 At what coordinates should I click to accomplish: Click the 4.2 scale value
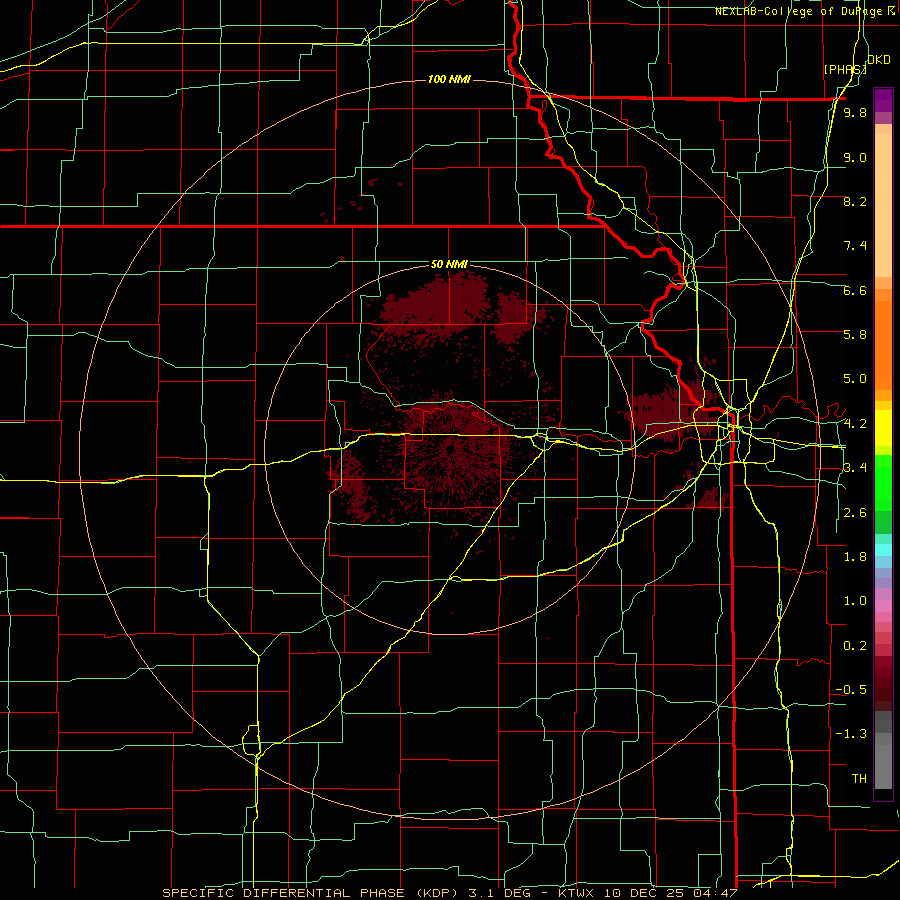pos(855,424)
